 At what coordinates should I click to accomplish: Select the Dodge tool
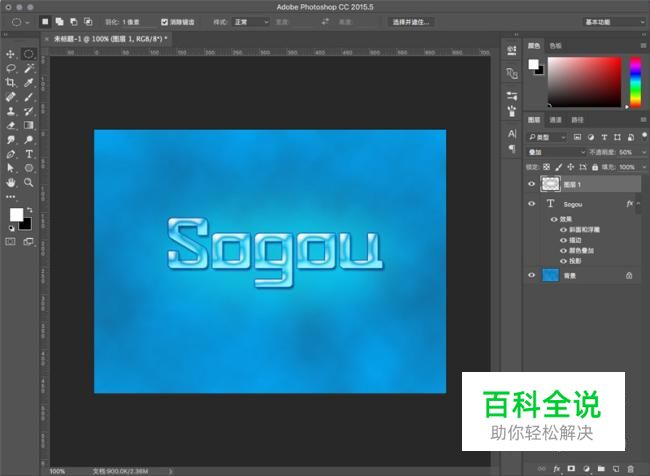click(28, 140)
